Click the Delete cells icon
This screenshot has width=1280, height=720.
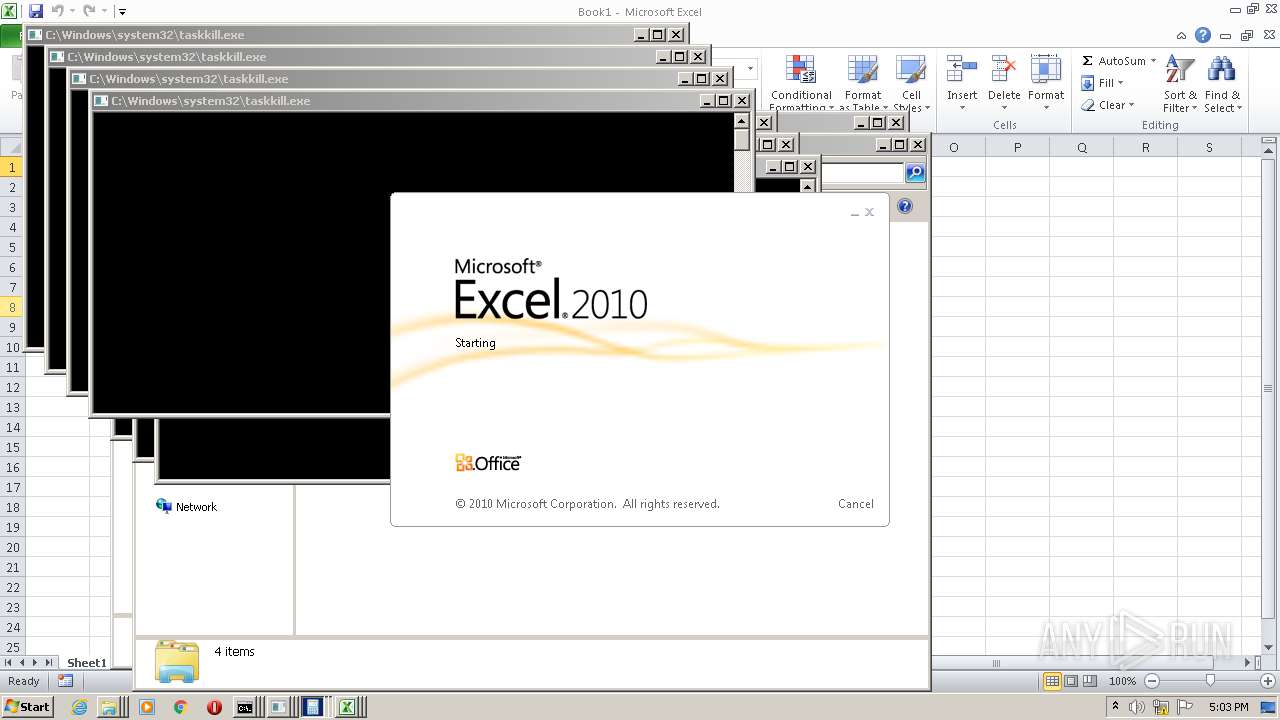click(1004, 70)
